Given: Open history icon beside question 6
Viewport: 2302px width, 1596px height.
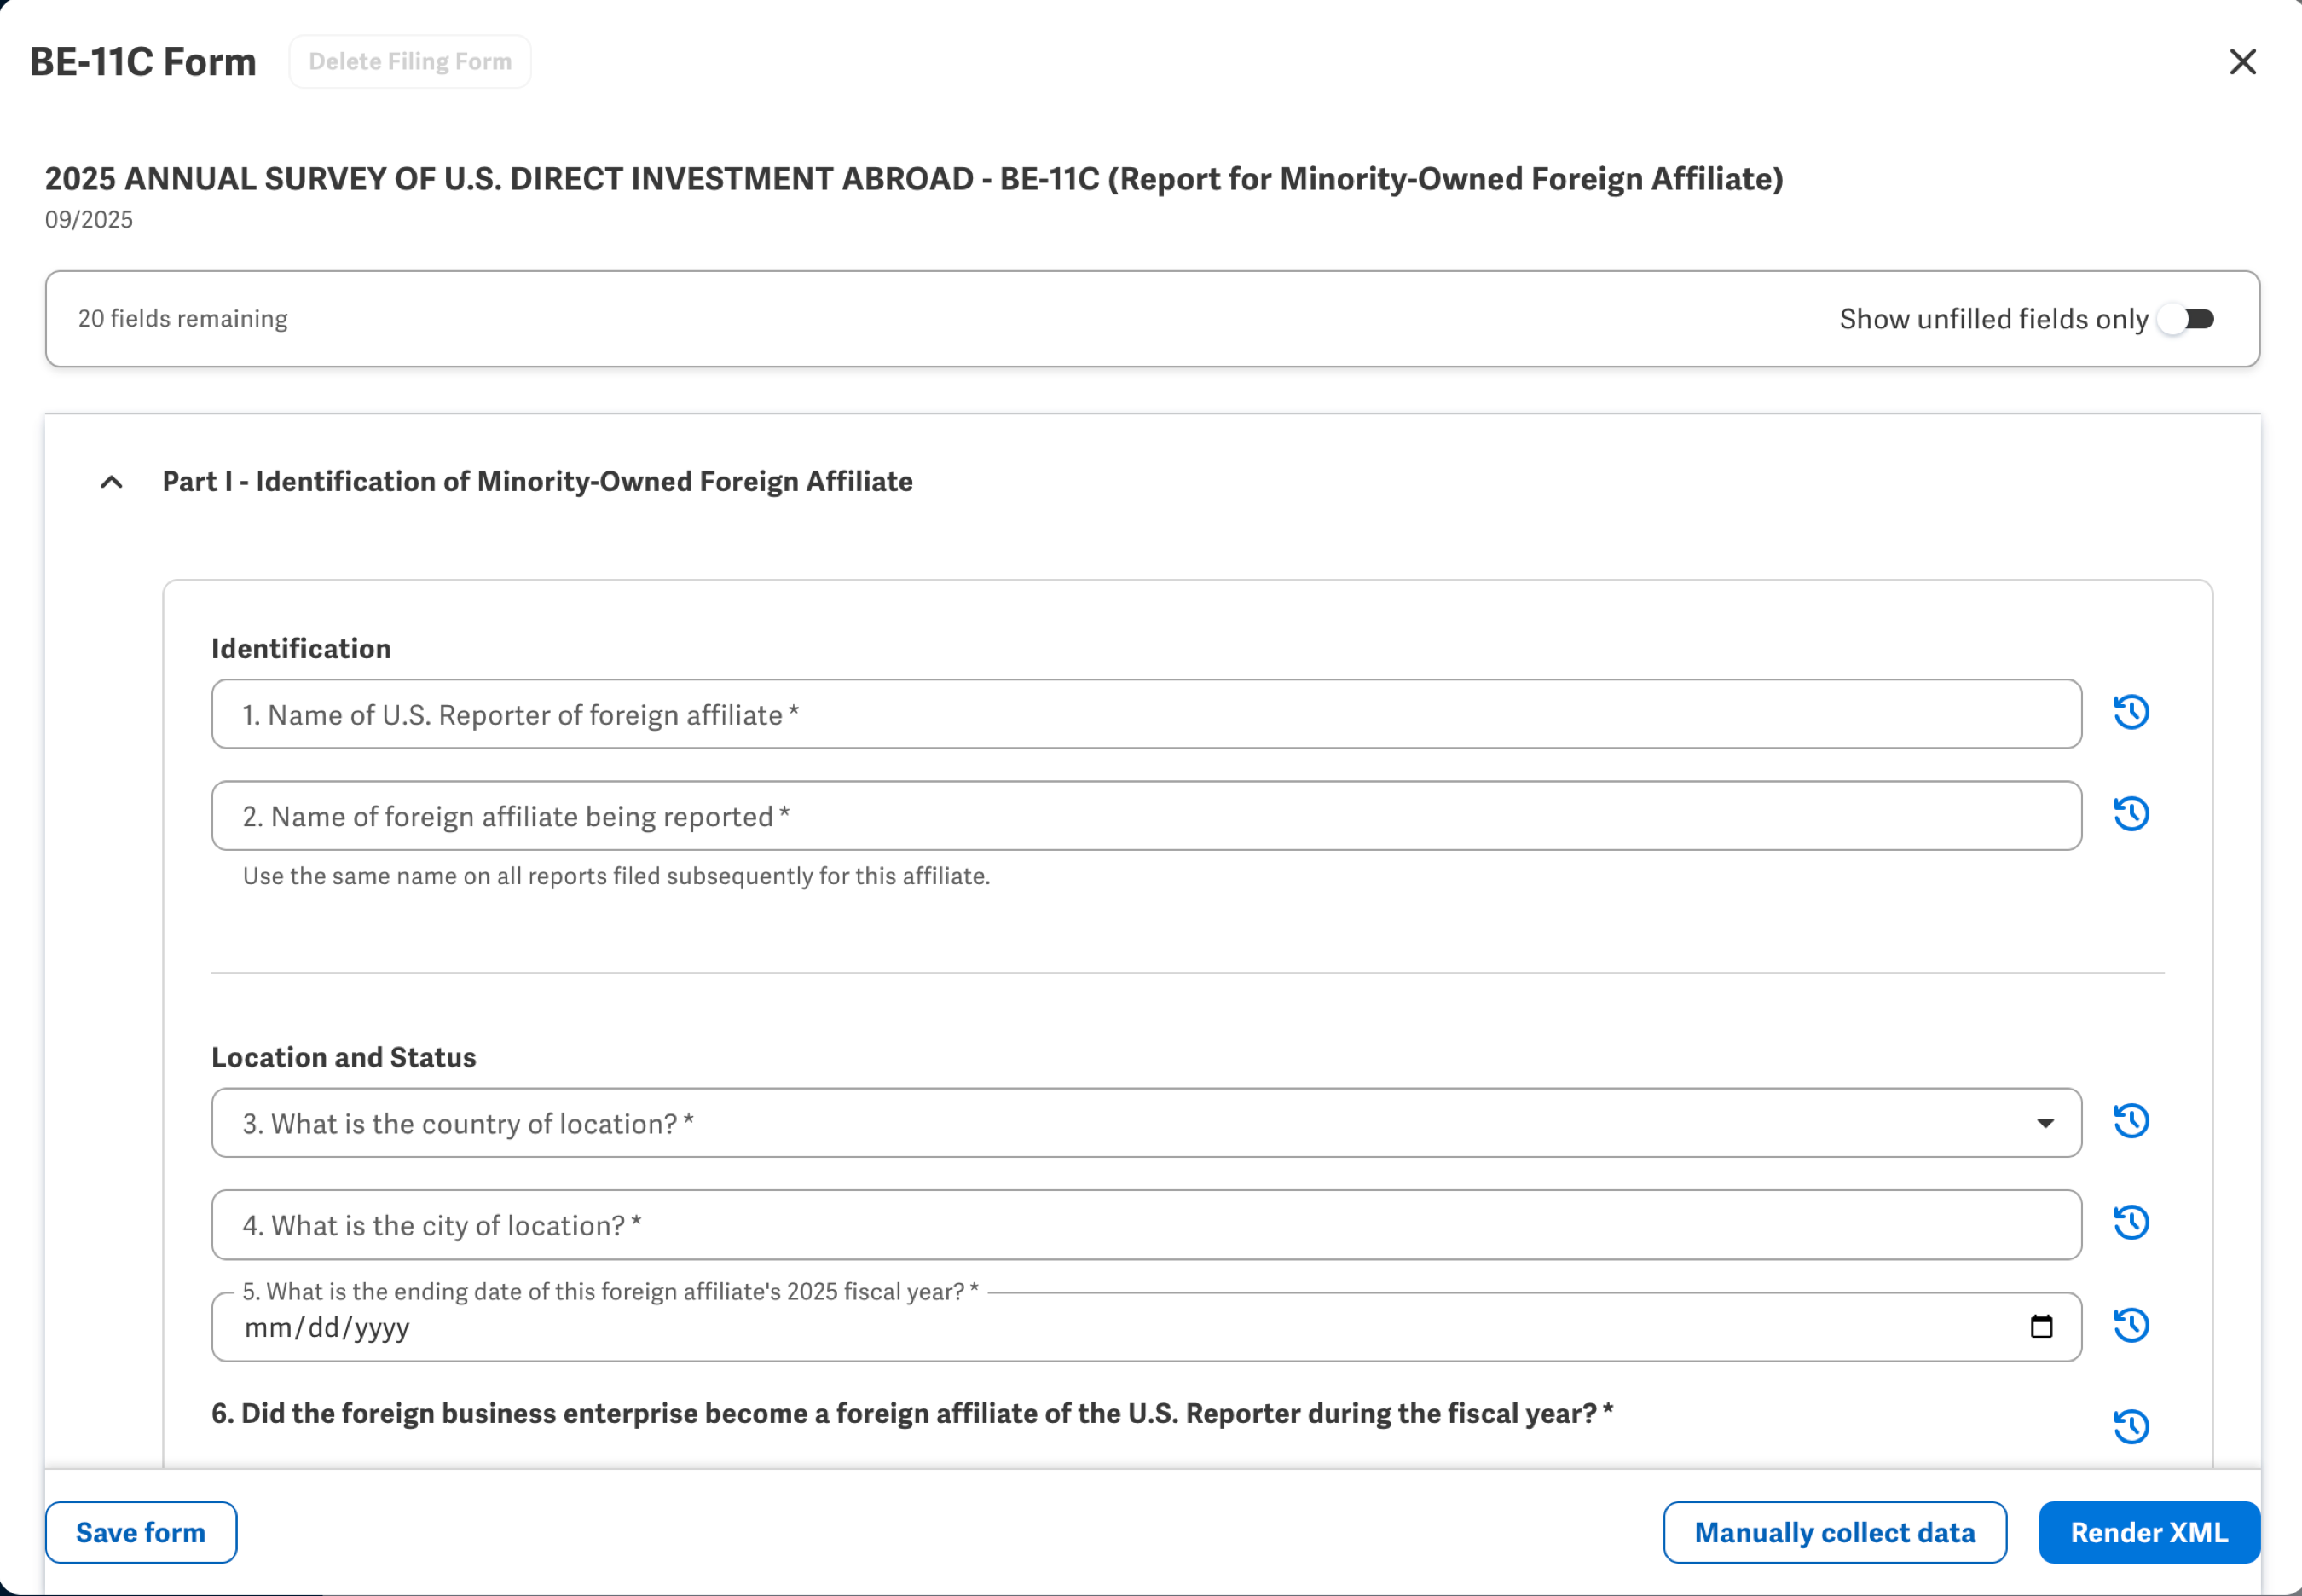Looking at the screenshot, I should 2131,1427.
